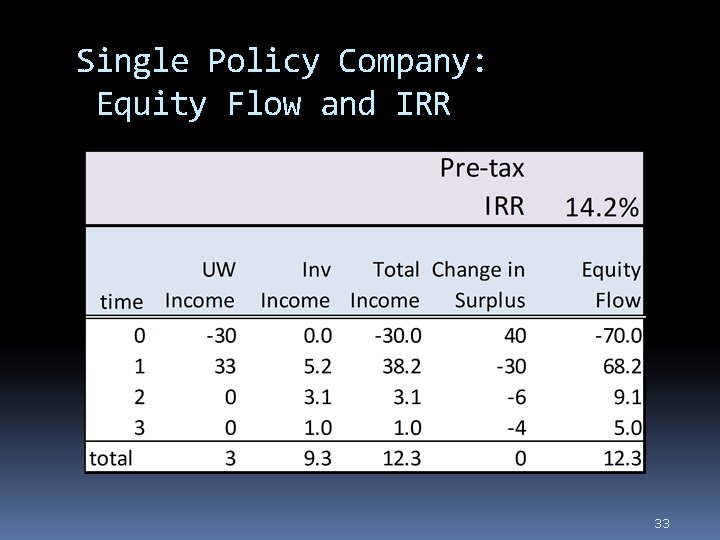Click the 38.2 total income cell
The width and height of the screenshot is (720, 540).
point(401,366)
